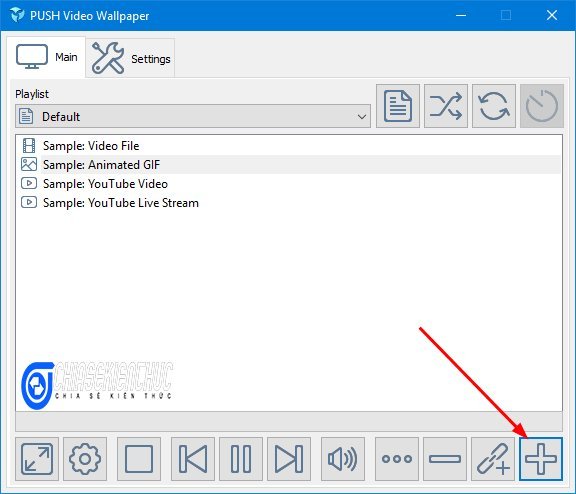Switch to the Settings tab
Screen dimensions: 576x494
130,58
